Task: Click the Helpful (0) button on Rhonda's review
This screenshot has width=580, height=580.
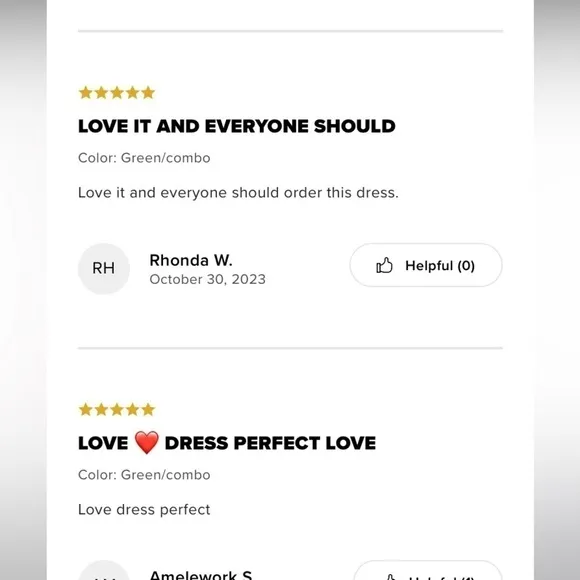Action: pyautogui.click(x=426, y=265)
